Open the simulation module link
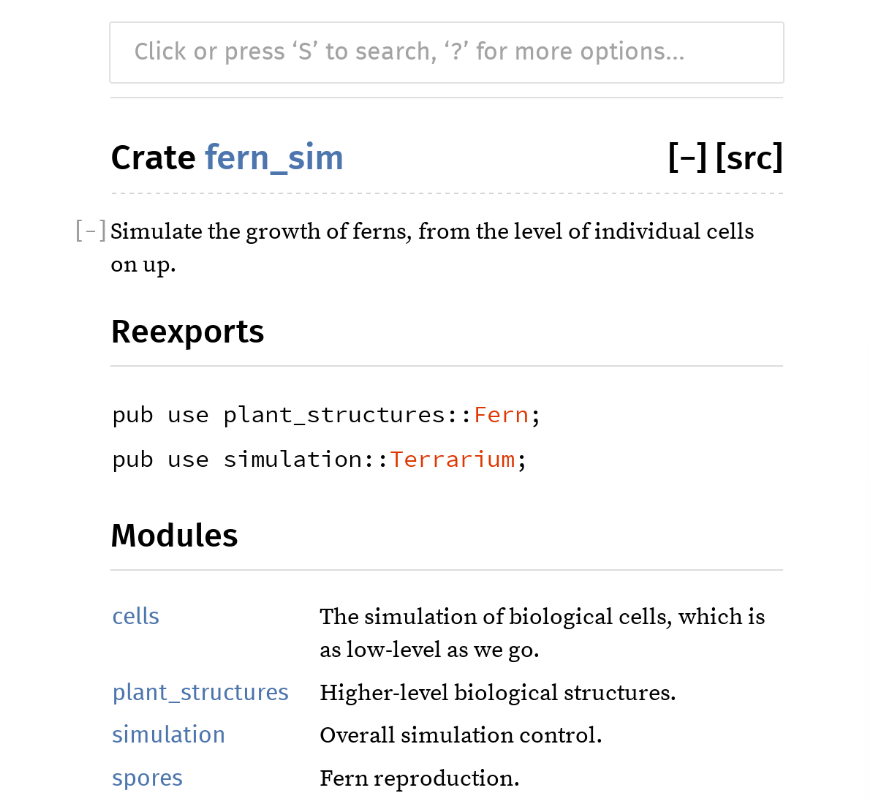The width and height of the screenshot is (870, 799). (169, 735)
